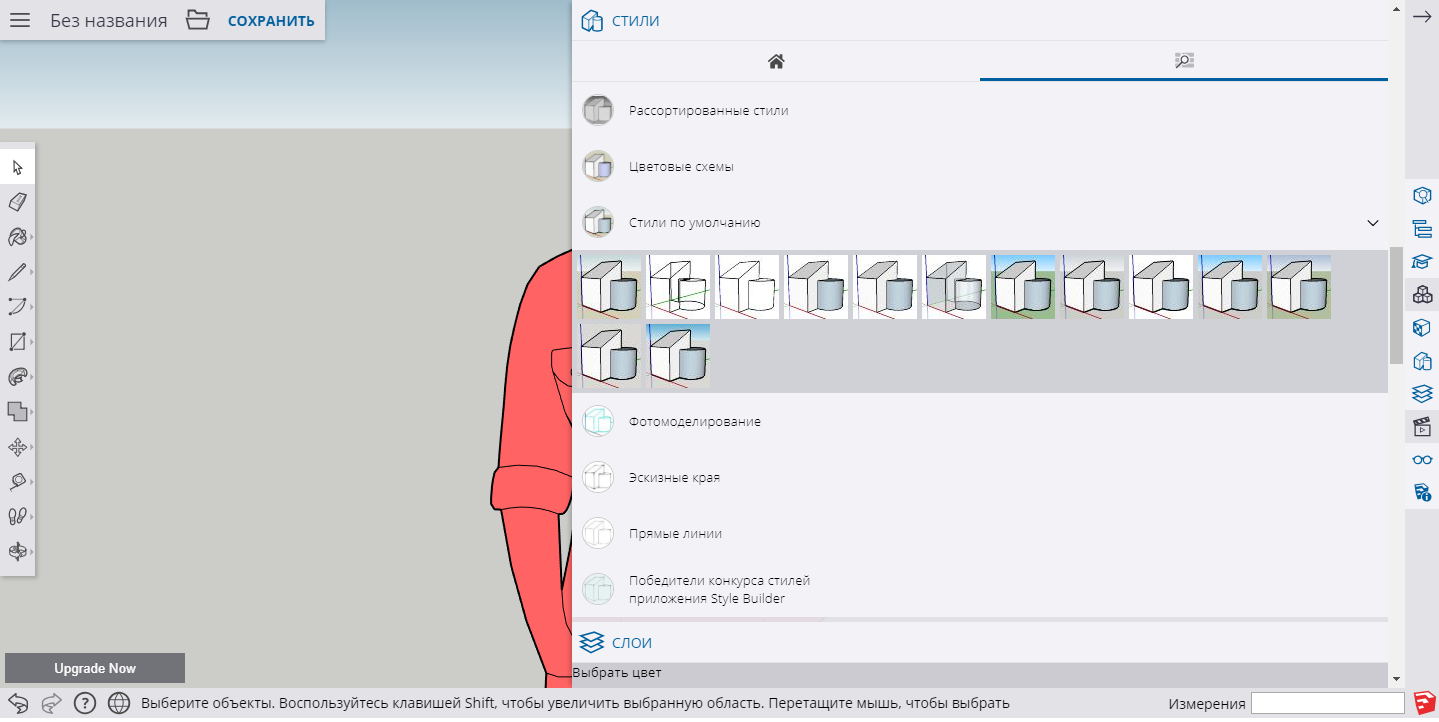Image resolution: width=1439 pixels, height=722 pixels.
Task: Click the СОХРАНИТЬ save button
Action: [x=271, y=21]
